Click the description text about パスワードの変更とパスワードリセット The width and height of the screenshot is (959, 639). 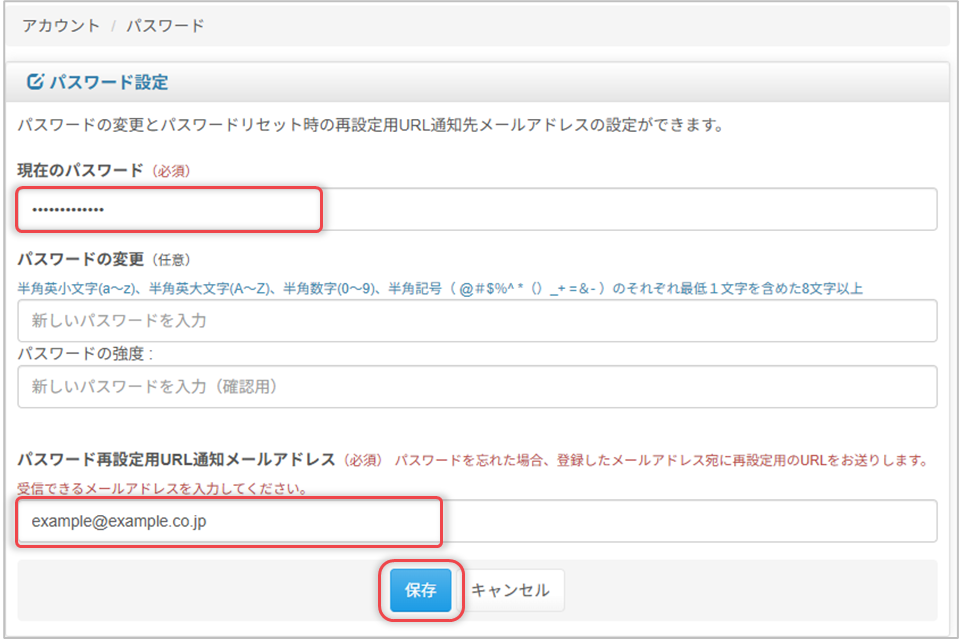coord(371,125)
